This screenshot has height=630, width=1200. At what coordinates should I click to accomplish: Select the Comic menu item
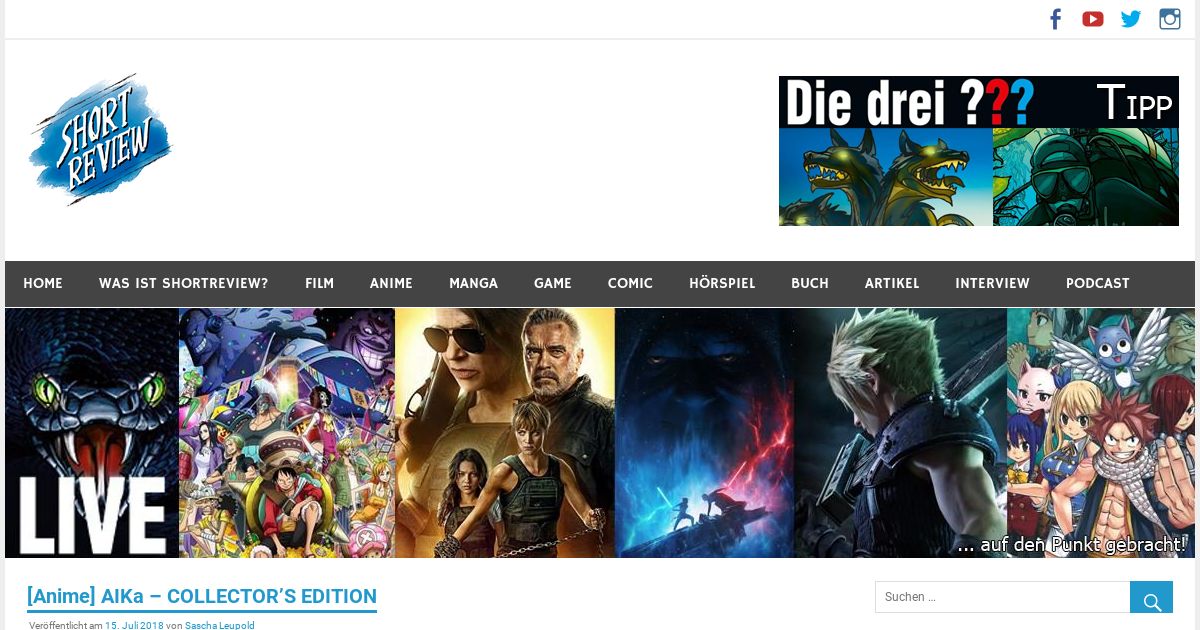[x=630, y=284]
